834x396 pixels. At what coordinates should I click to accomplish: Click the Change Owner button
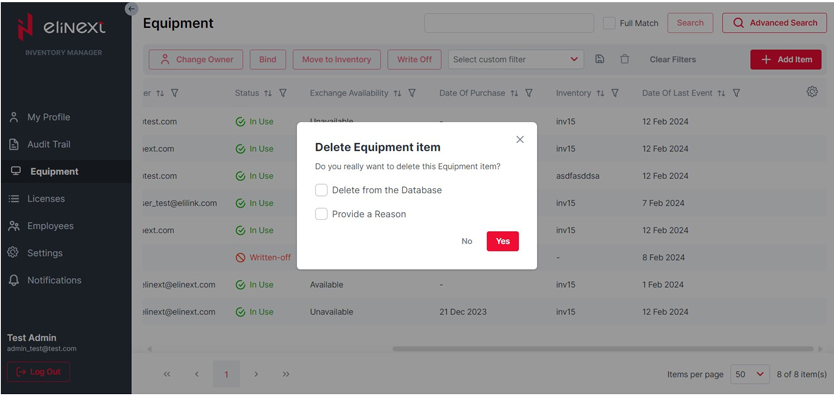click(196, 60)
